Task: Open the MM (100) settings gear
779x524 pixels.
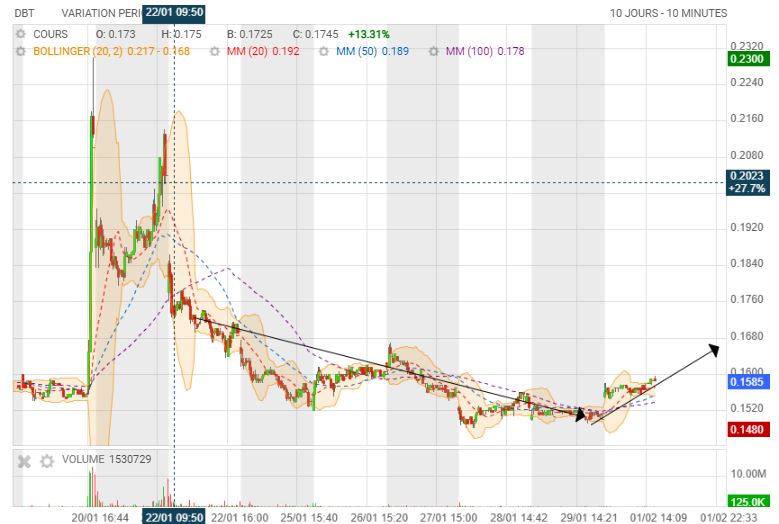Action: (x=434, y=51)
